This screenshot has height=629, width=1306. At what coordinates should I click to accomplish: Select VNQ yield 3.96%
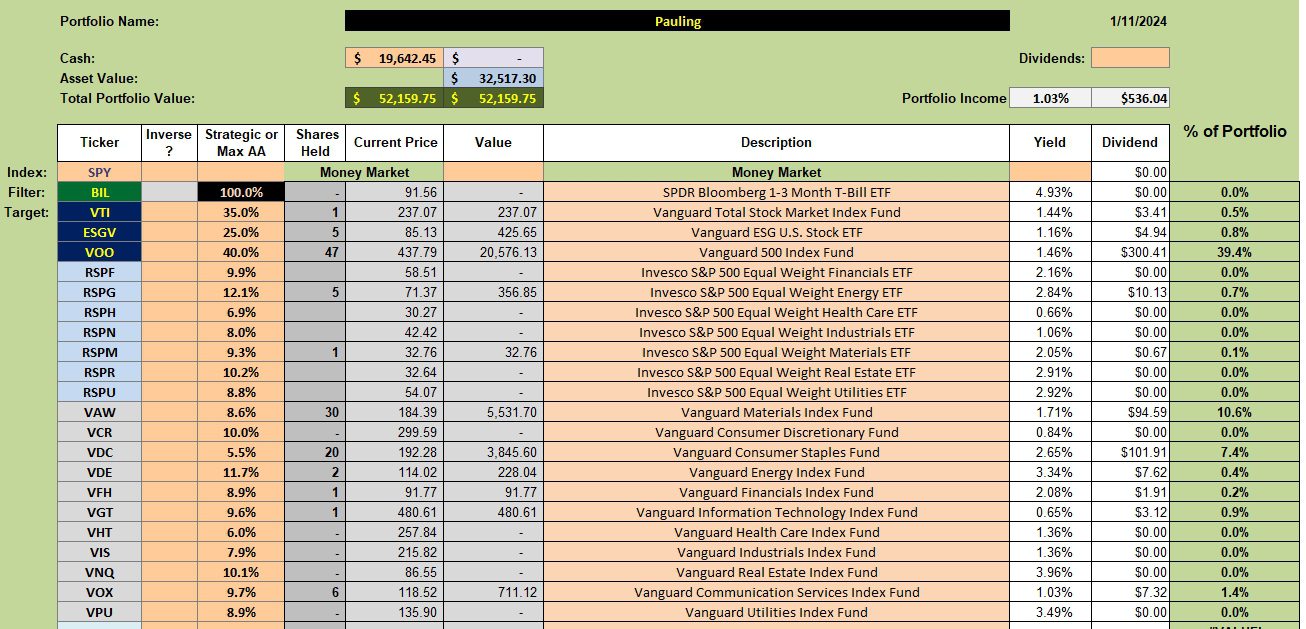click(x=1050, y=572)
